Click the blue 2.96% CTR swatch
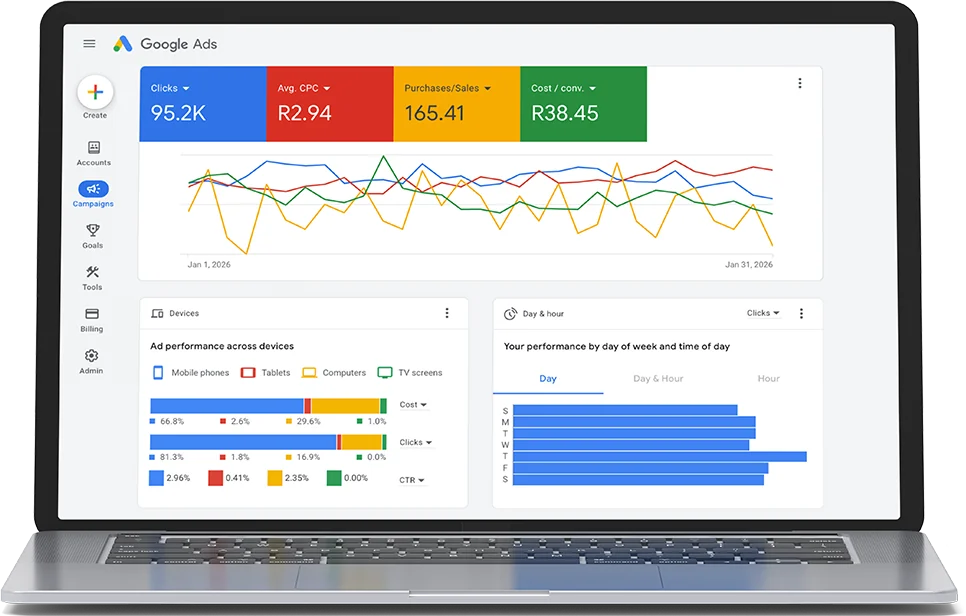This screenshot has width=966, height=616. pyautogui.click(x=156, y=478)
